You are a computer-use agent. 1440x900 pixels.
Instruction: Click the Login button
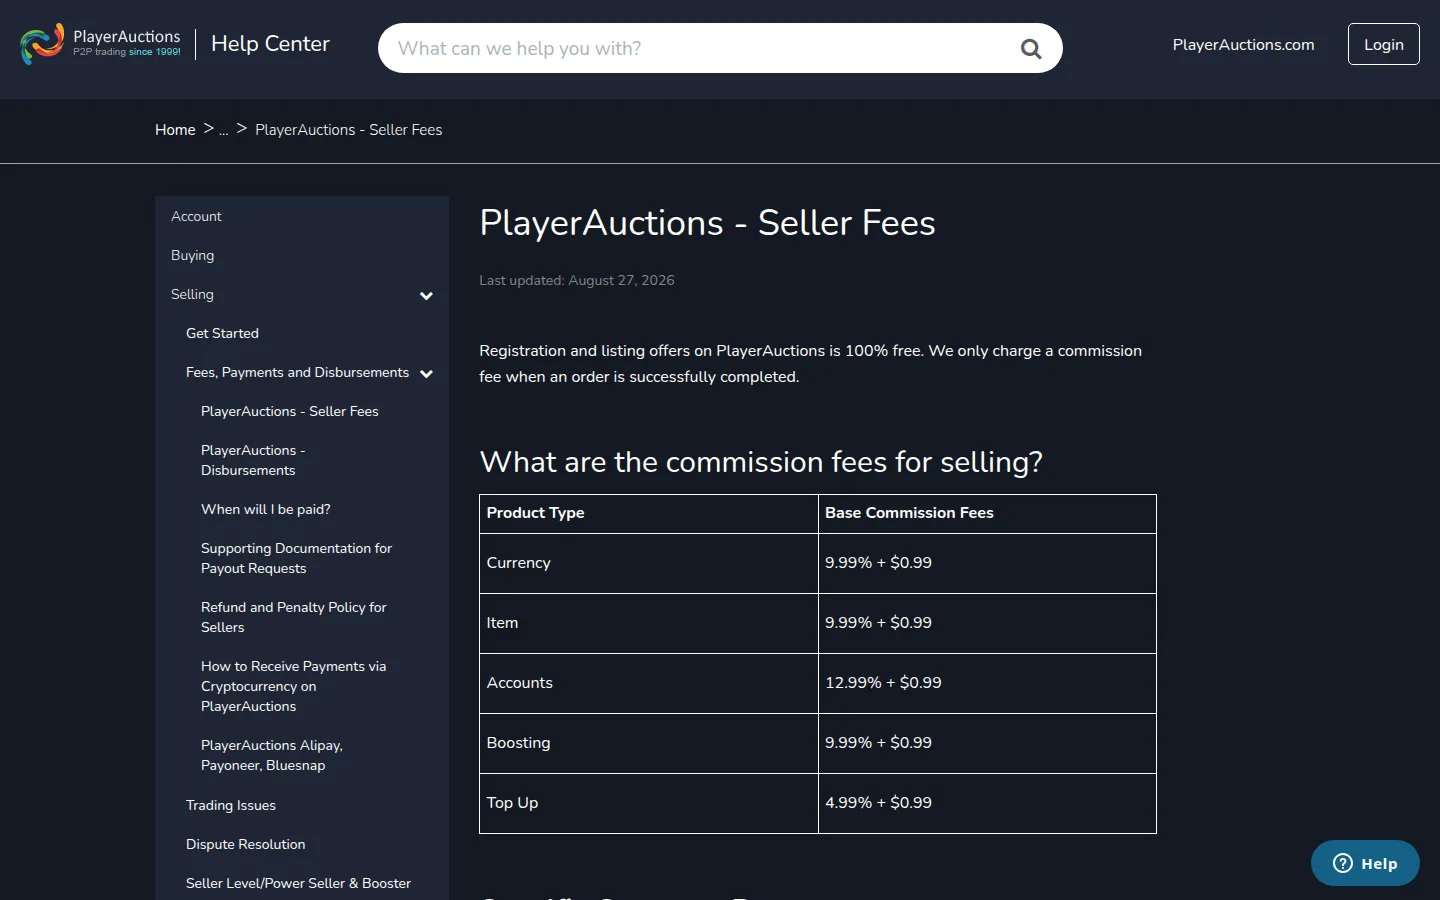pos(1384,44)
